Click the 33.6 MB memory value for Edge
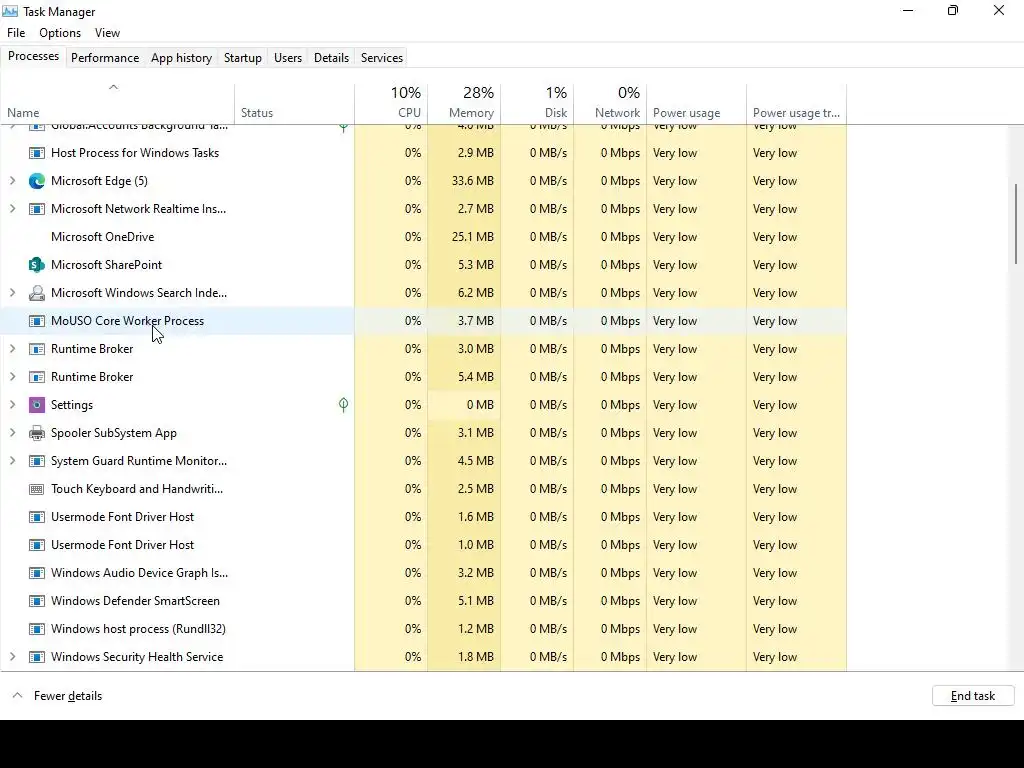1024x768 pixels. click(x=472, y=181)
